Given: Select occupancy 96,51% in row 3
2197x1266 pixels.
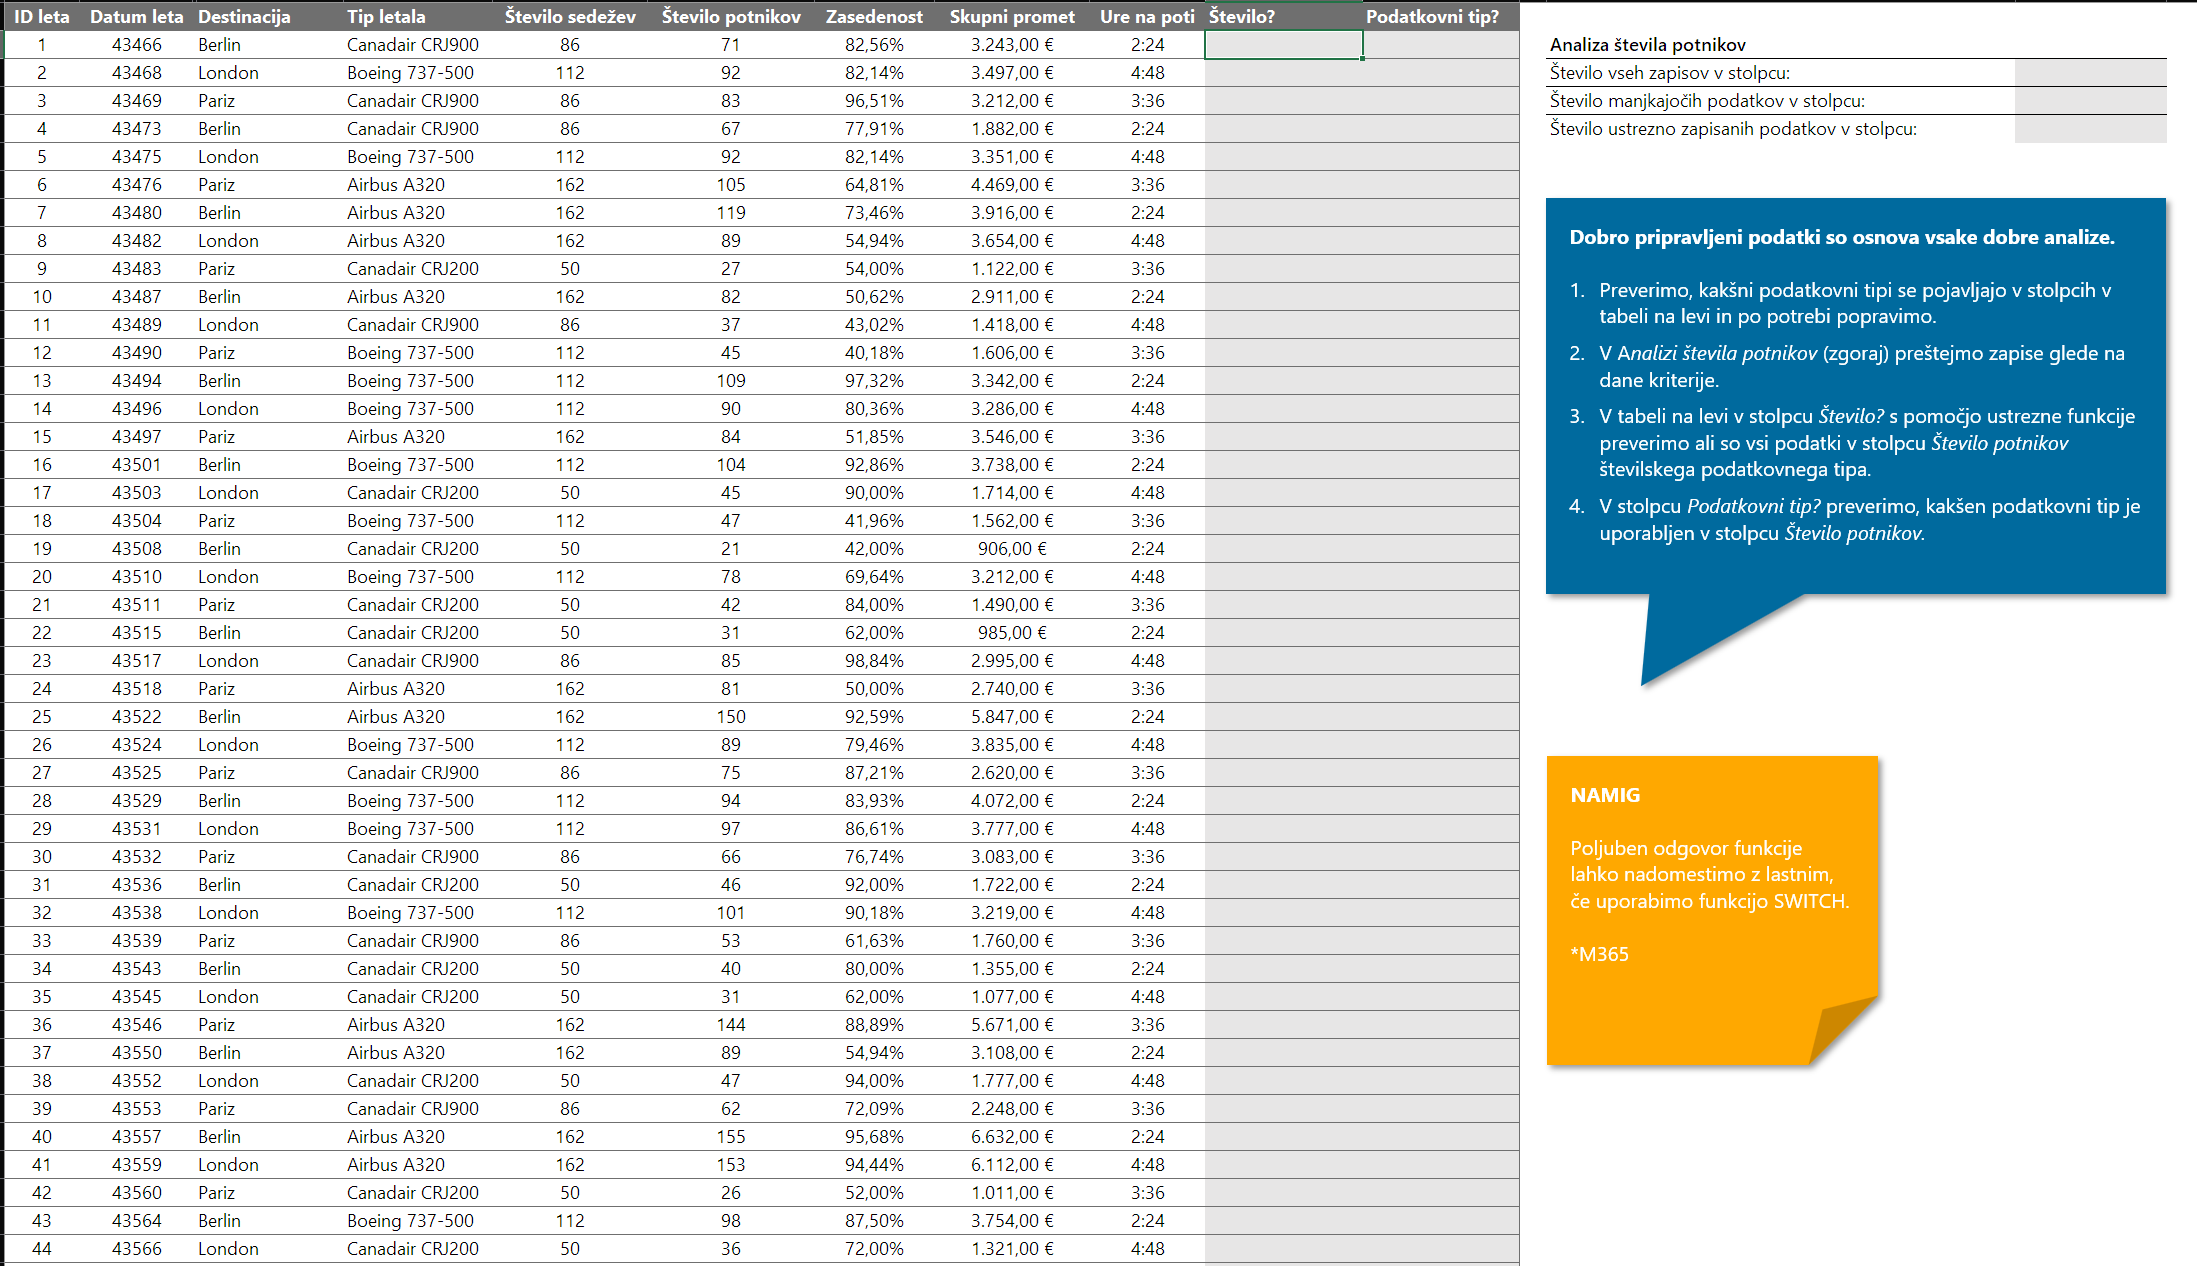Looking at the screenshot, I should tap(874, 101).
